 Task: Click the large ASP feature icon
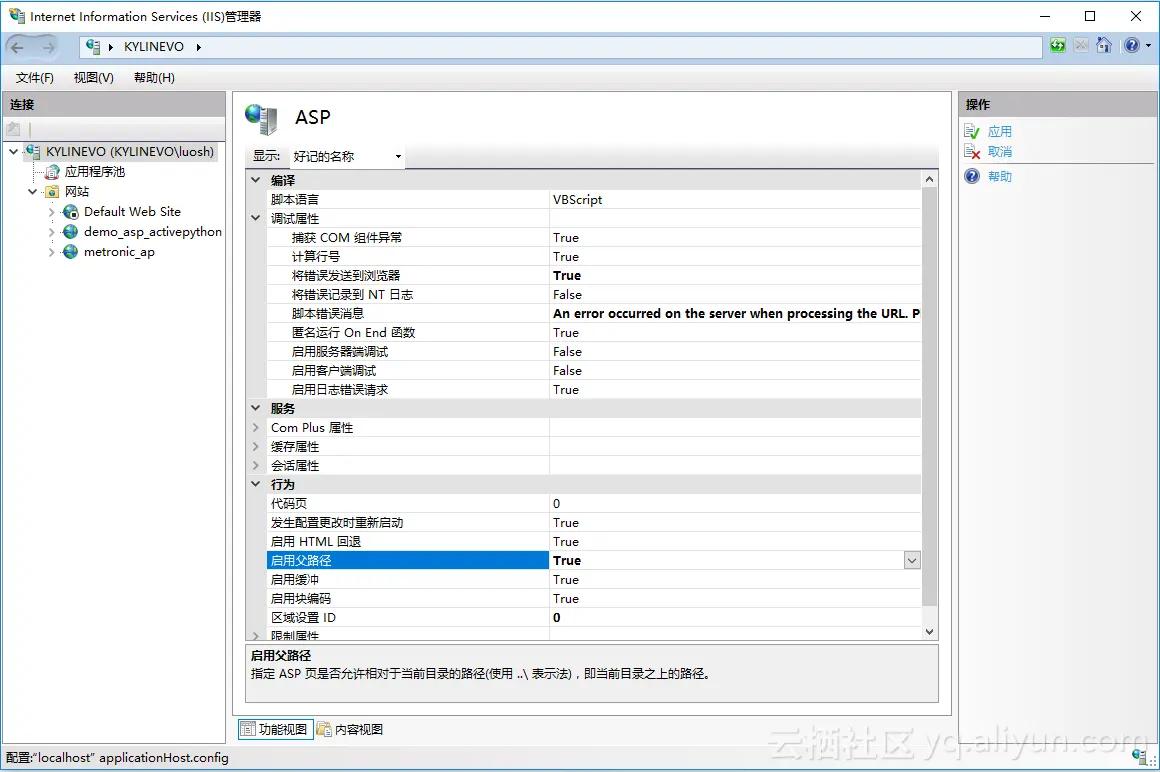pyautogui.click(x=261, y=119)
